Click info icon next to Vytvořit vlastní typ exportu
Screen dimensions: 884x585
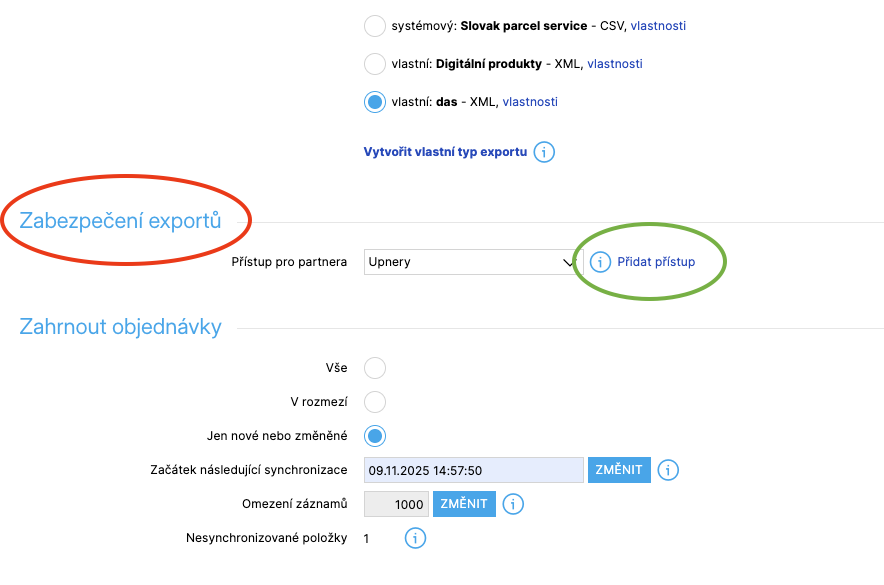544,152
